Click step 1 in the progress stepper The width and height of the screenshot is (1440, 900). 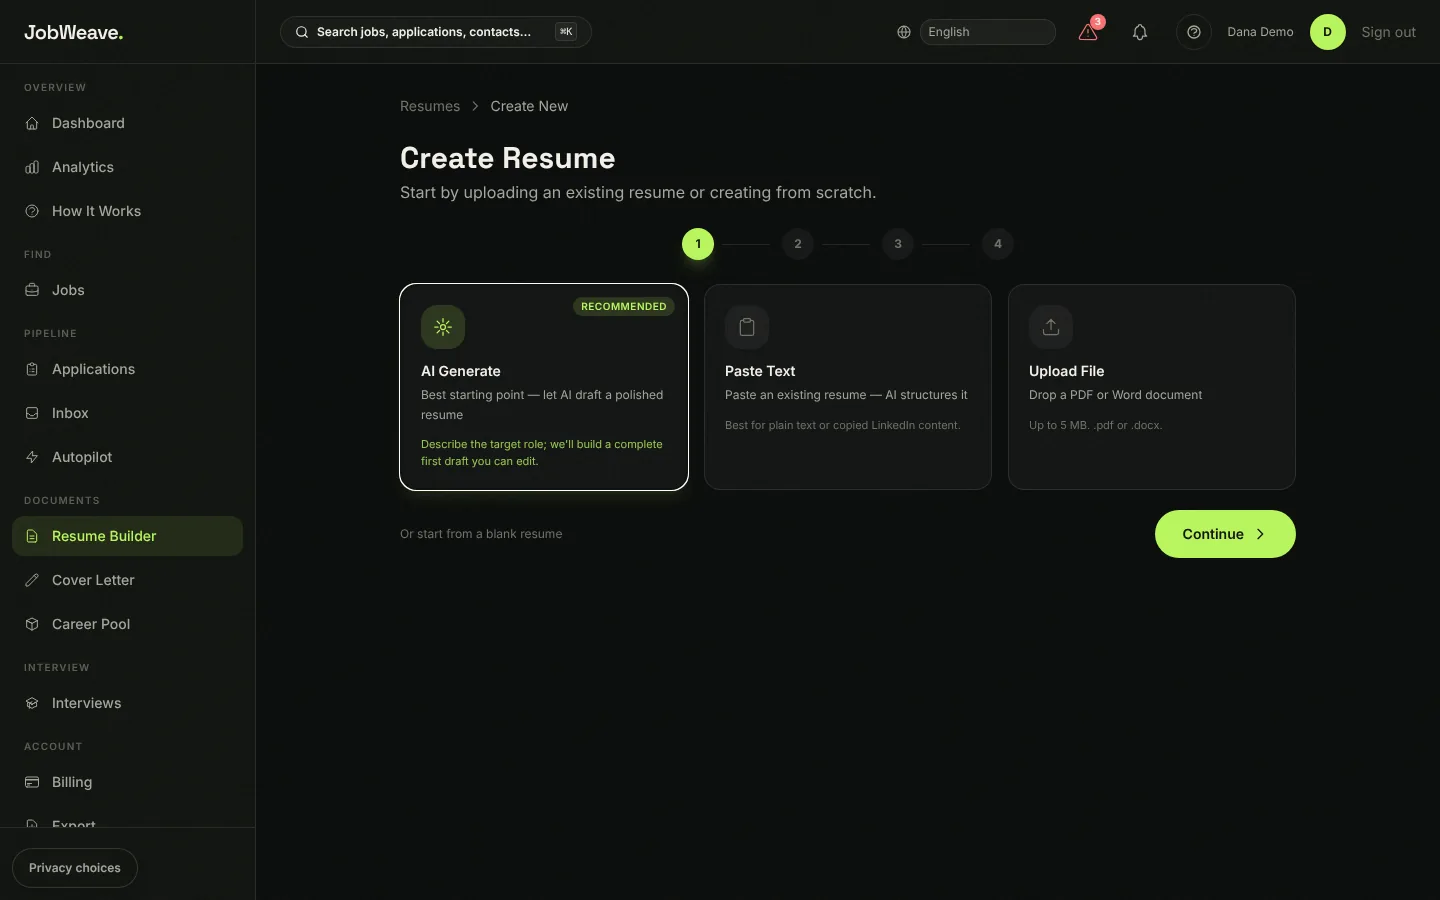click(x=698, y=244)
